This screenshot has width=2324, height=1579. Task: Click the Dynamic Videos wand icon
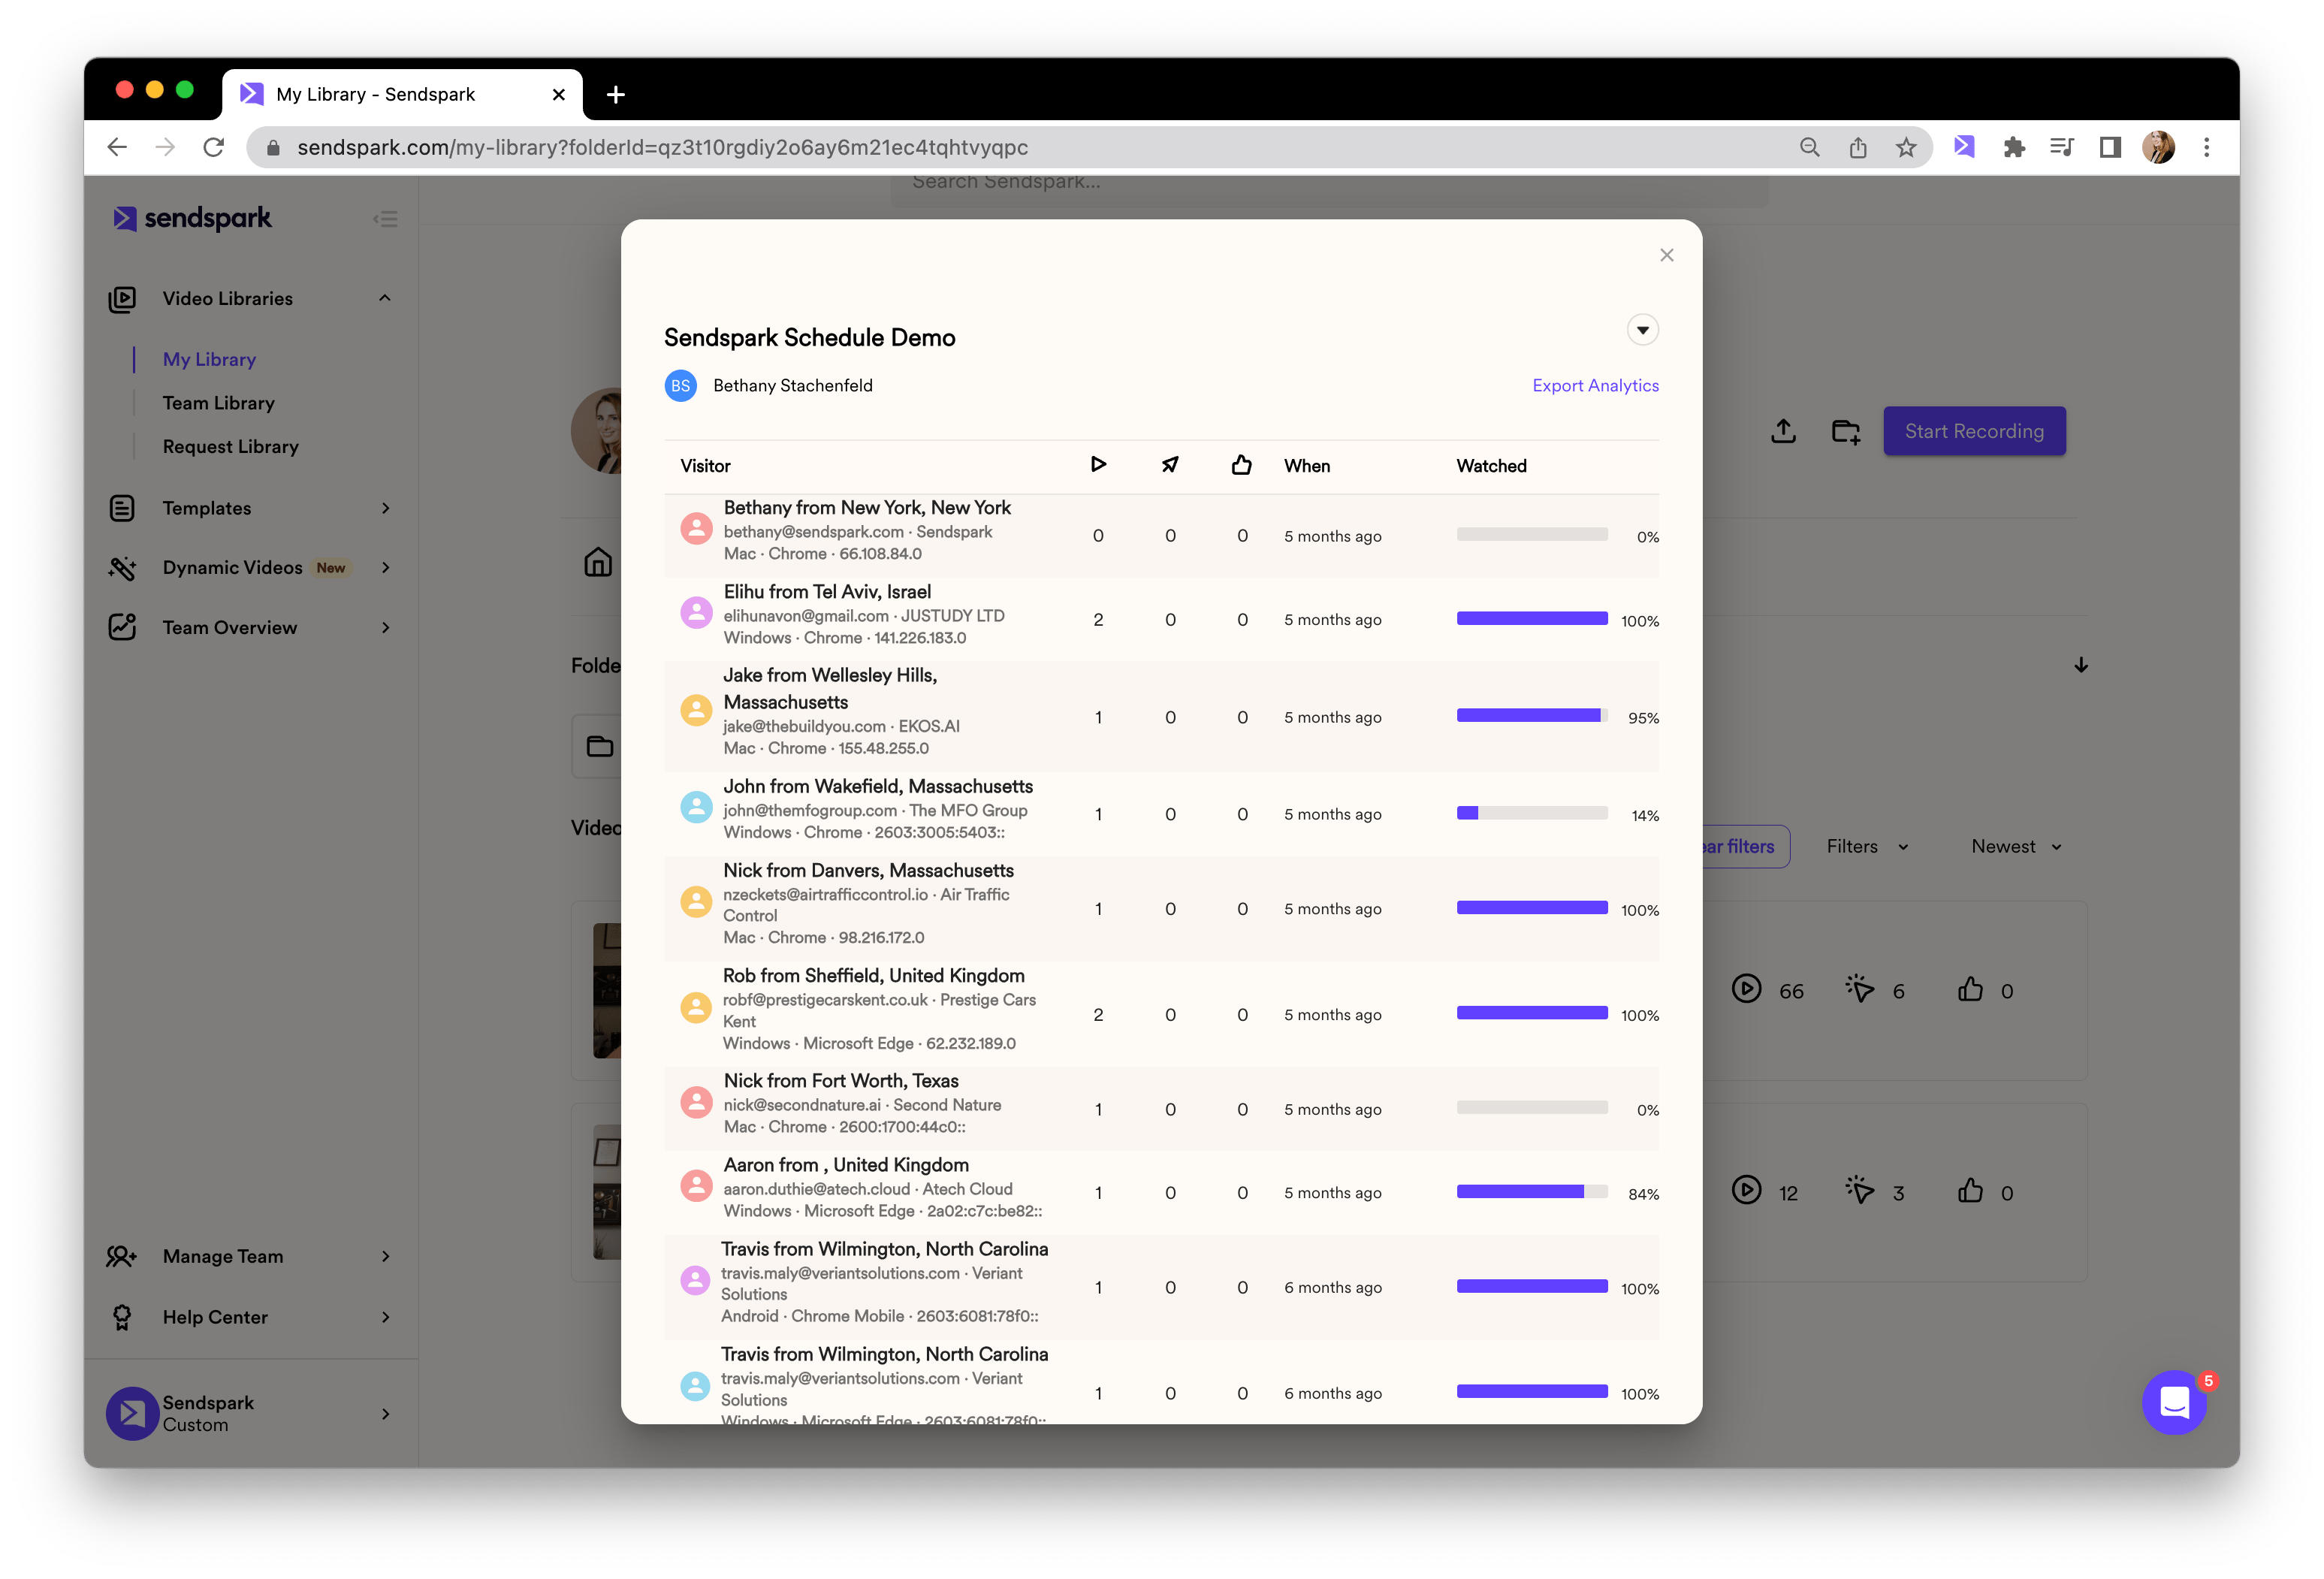122,568
